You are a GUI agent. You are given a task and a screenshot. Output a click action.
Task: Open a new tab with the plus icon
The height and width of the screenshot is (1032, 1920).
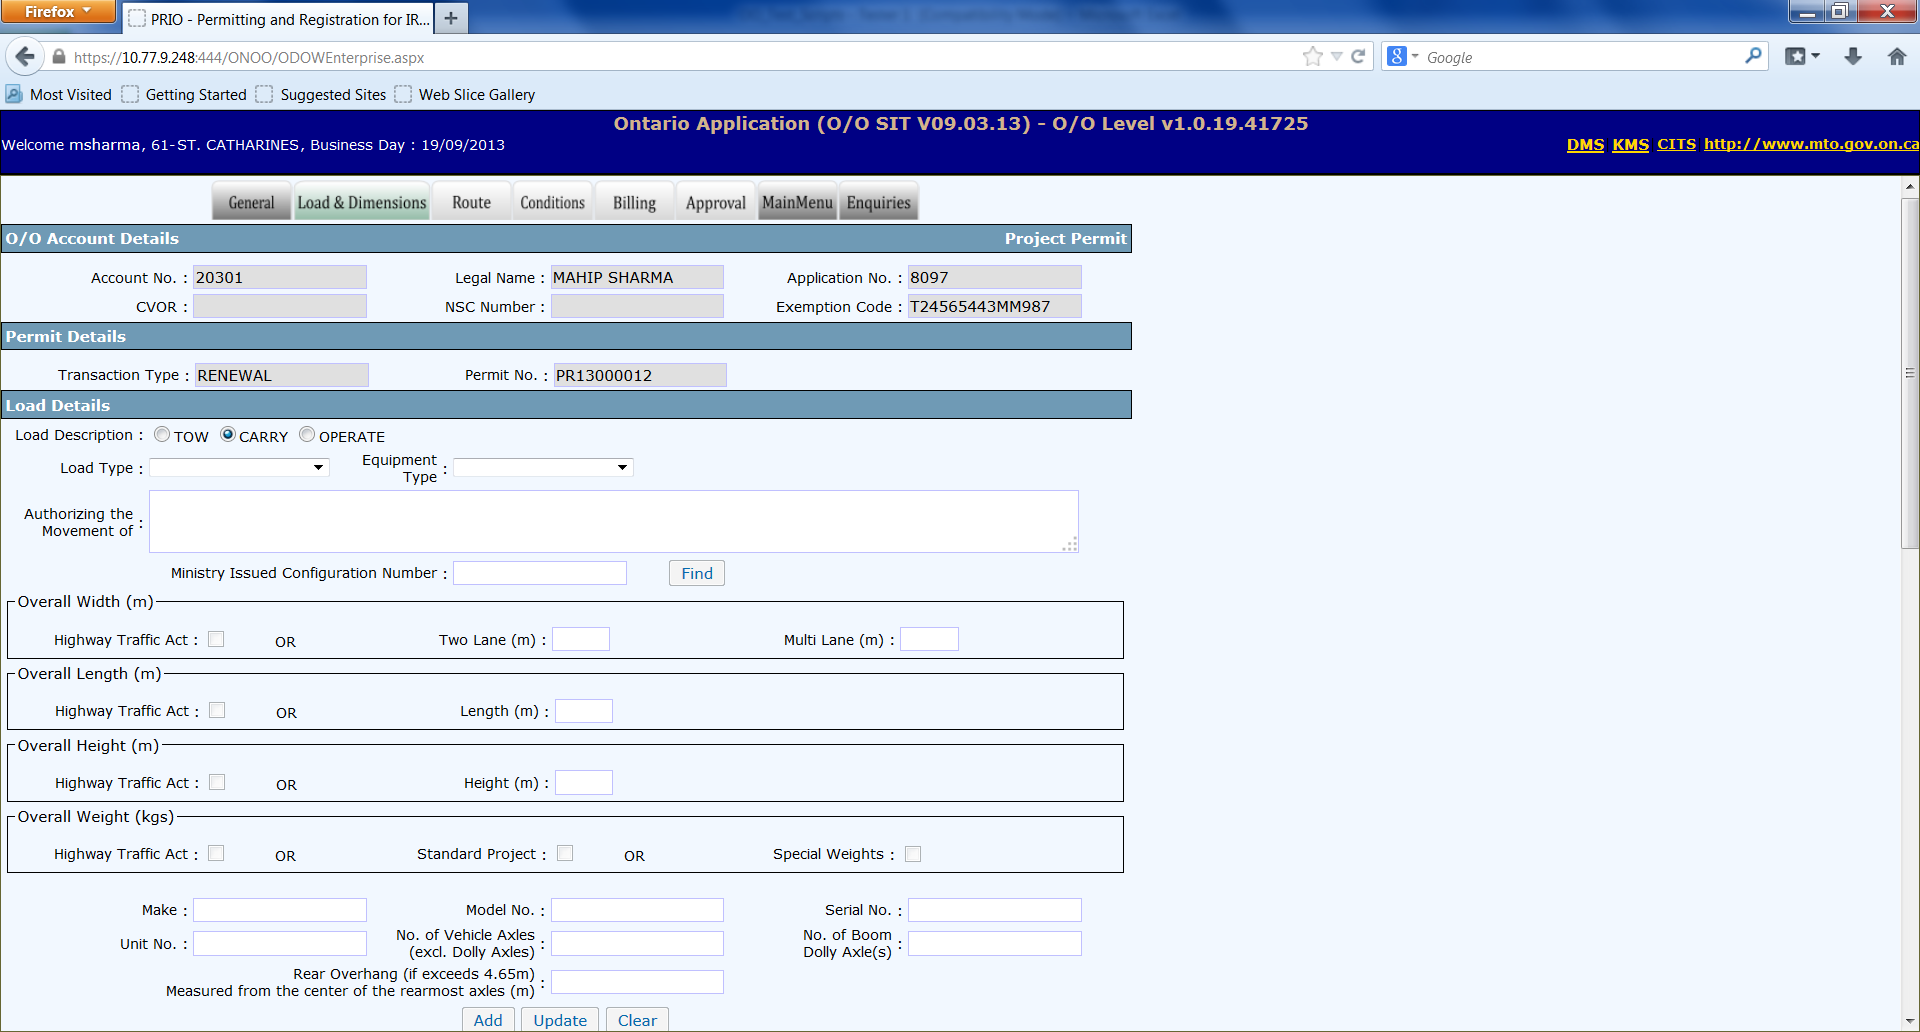(451, 18)
